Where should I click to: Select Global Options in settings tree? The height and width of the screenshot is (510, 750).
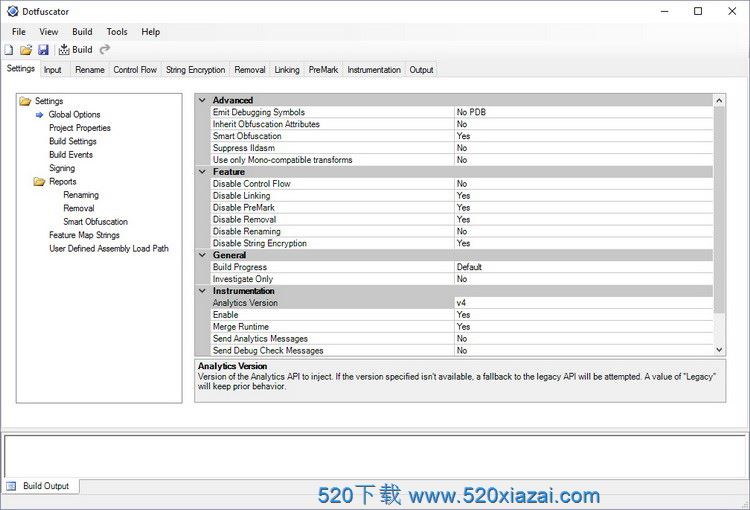tap(74, 114)
